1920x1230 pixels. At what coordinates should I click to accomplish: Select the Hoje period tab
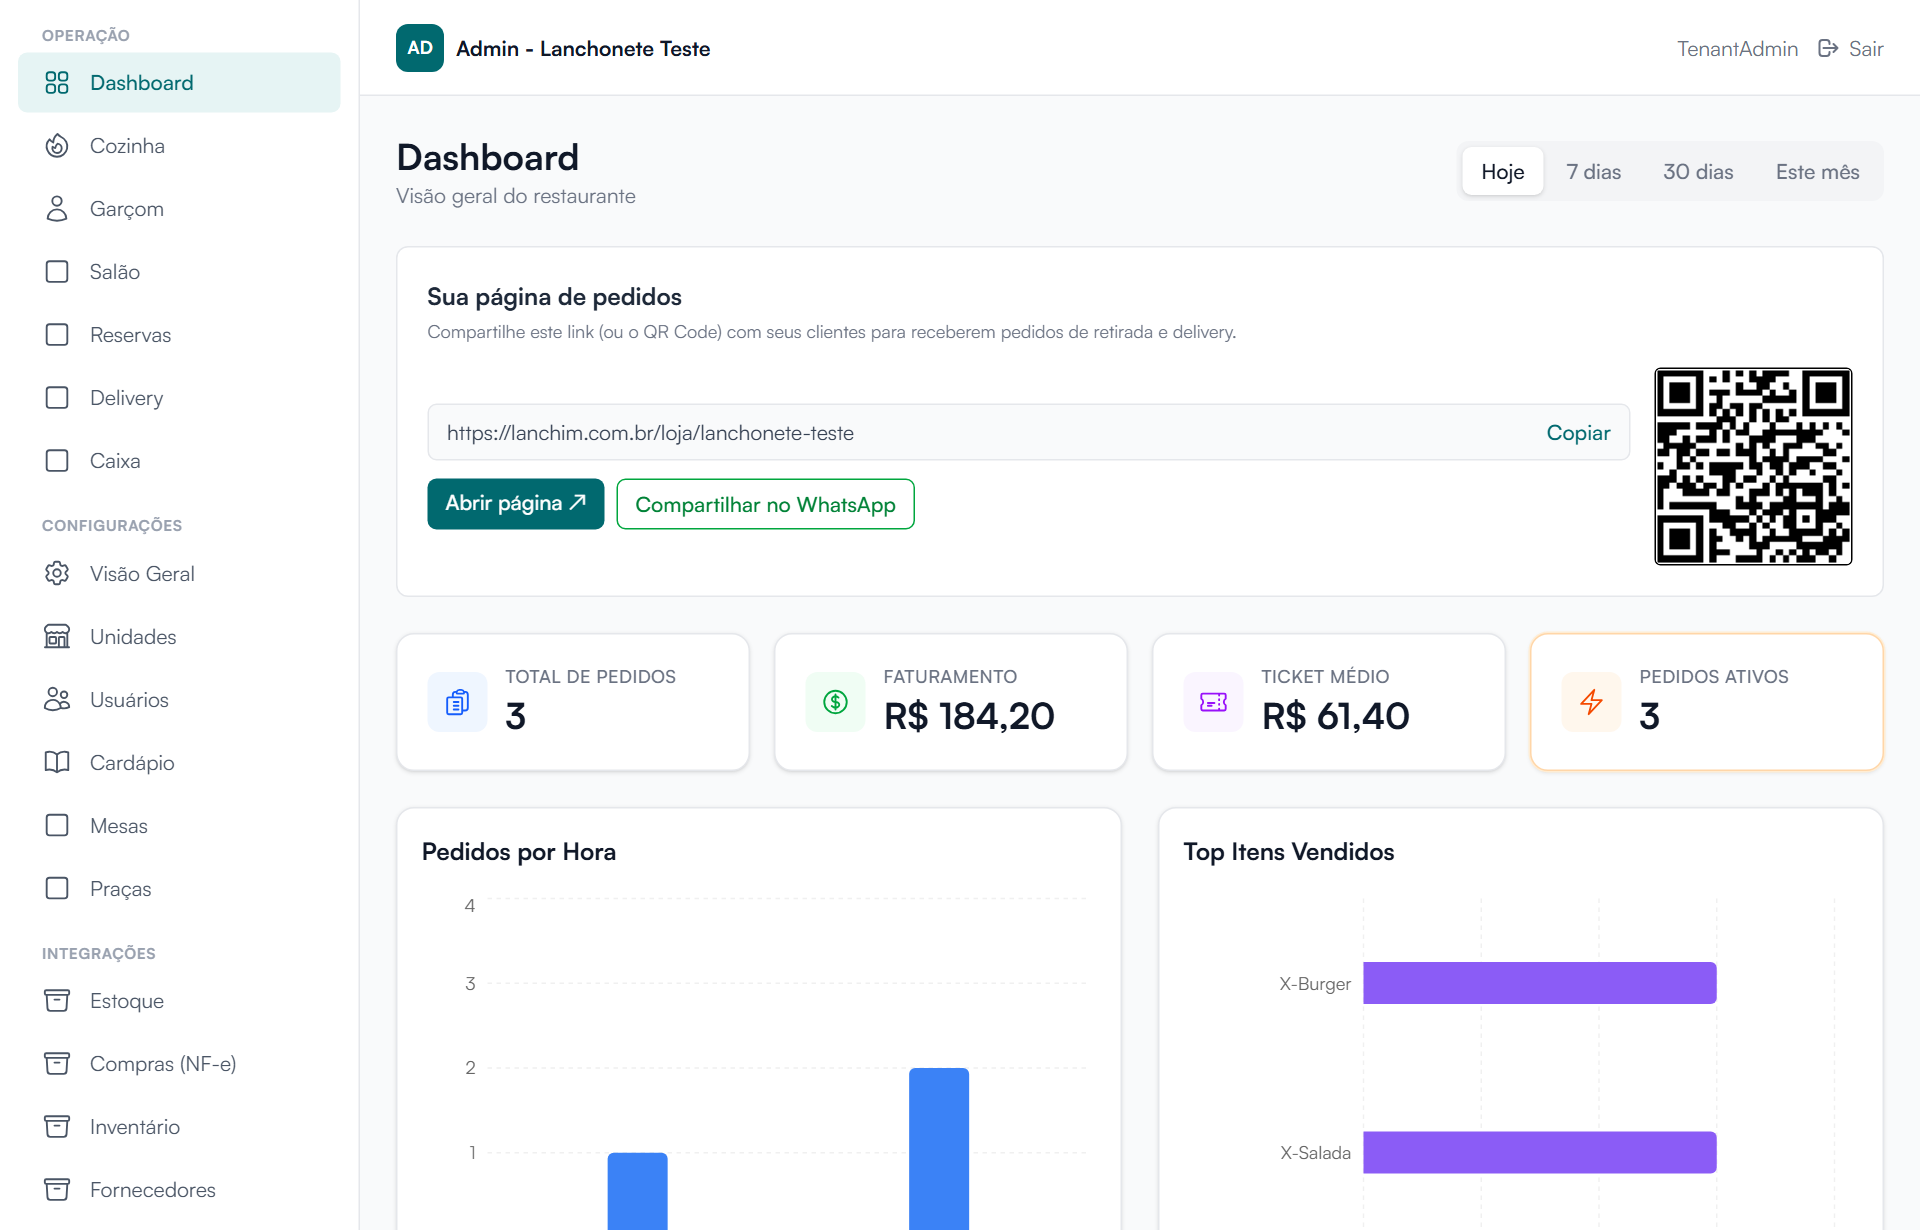click(1503, 172)
